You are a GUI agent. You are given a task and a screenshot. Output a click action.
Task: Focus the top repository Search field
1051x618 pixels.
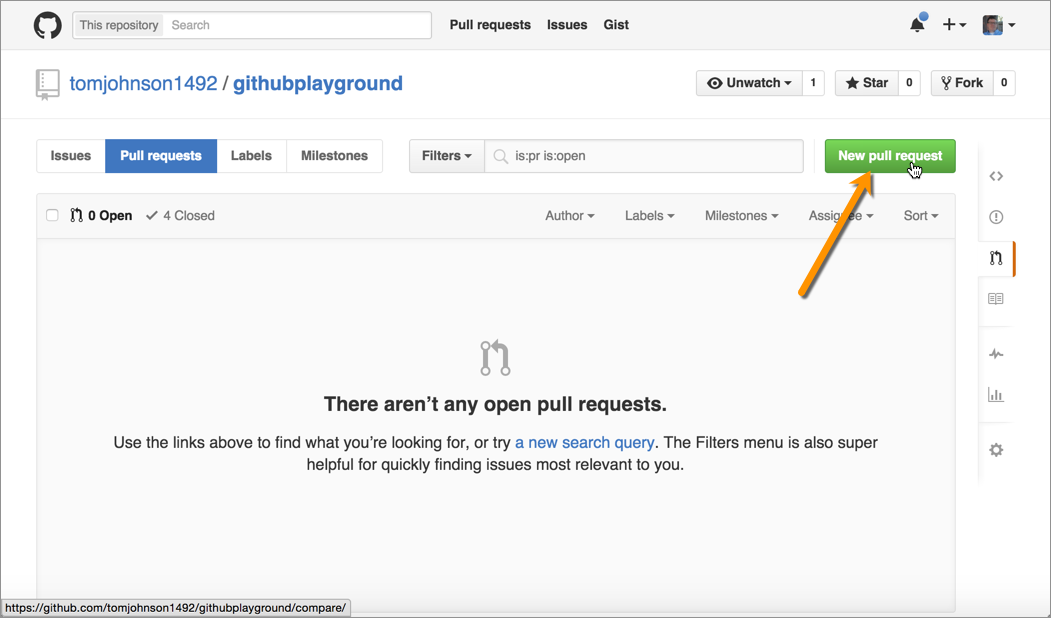[x=298, y=25]
